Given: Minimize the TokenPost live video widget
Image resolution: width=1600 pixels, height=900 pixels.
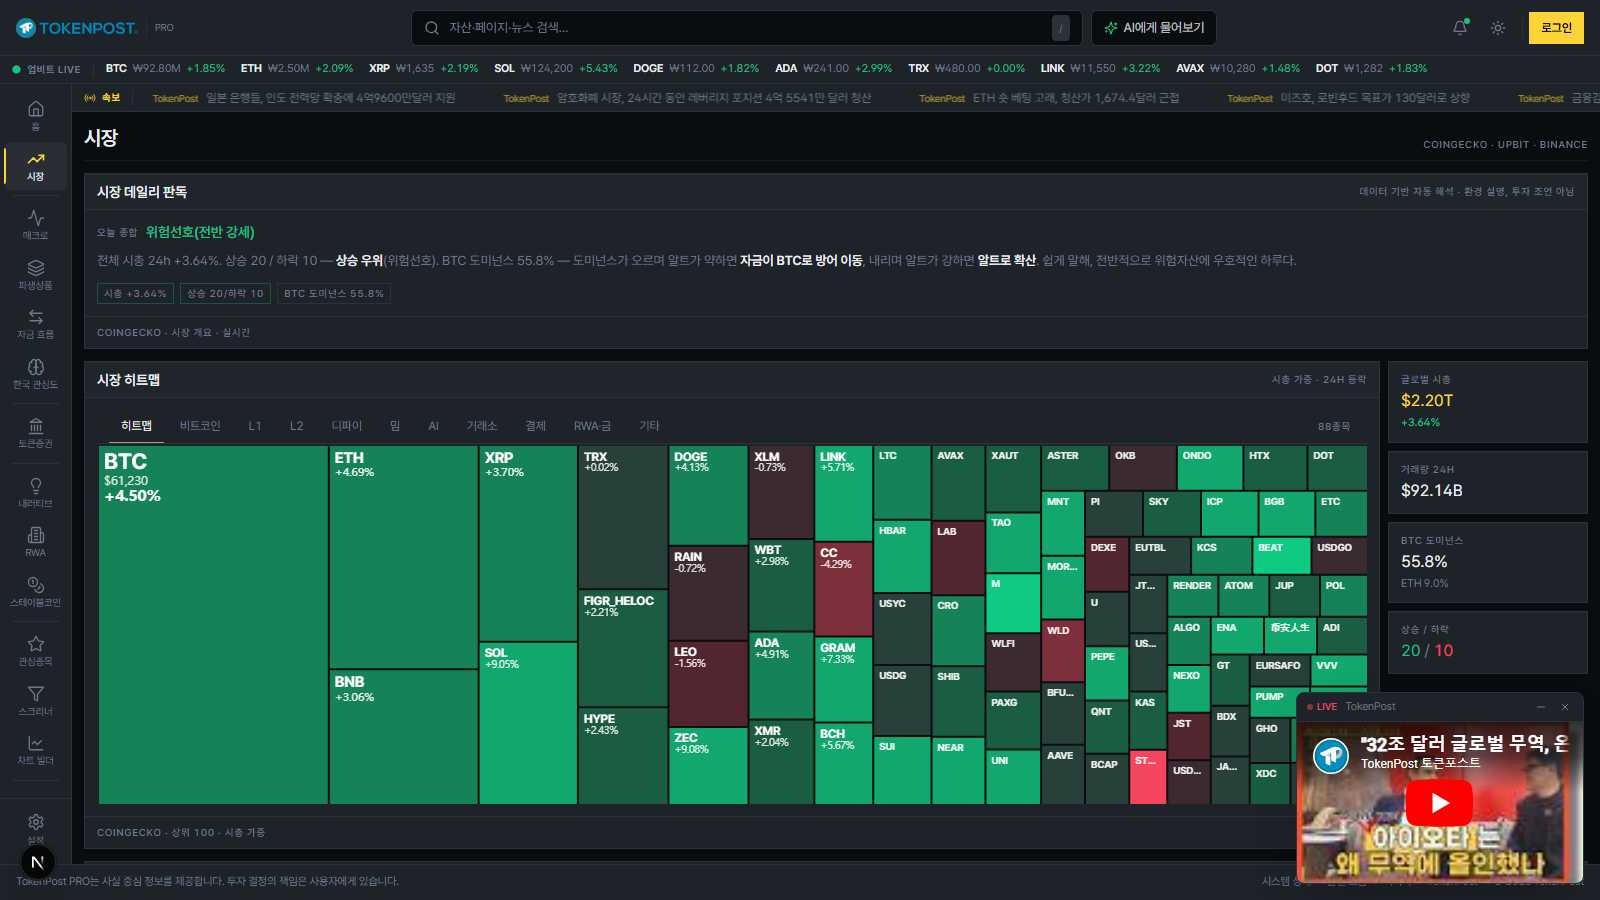Looking at the screenshot, I should (1541, 707).
